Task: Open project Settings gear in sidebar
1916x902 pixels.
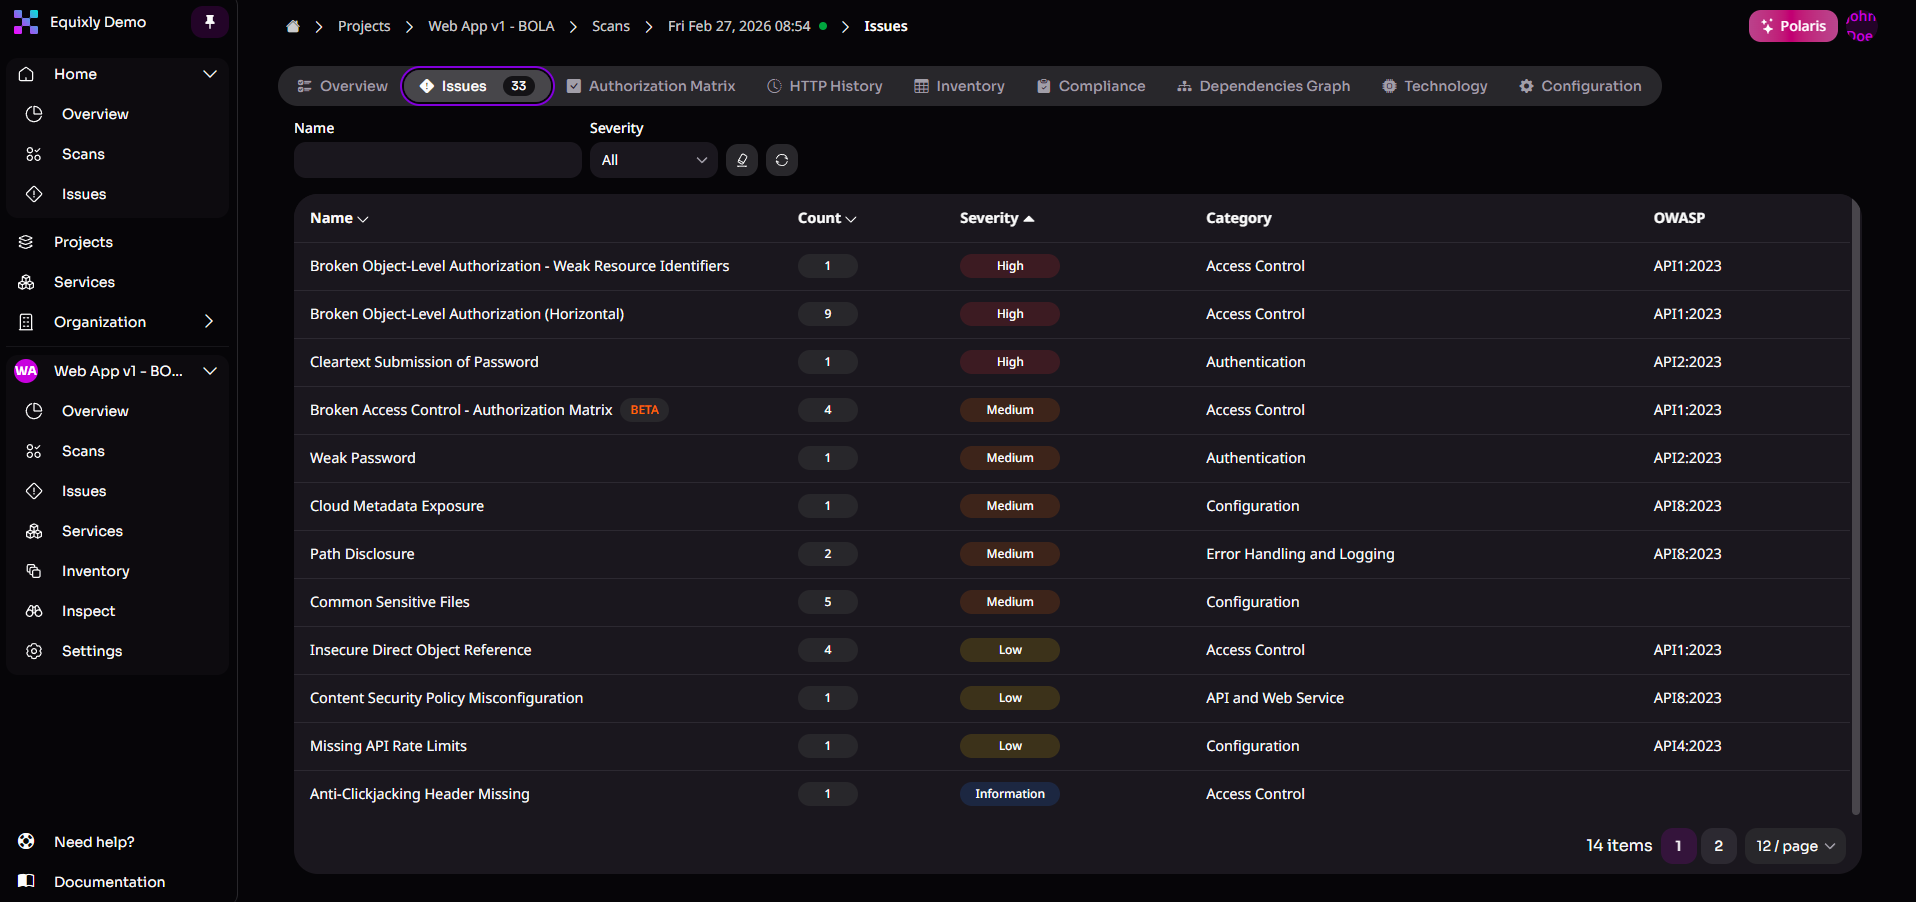Action: click(x=34, y=651)
